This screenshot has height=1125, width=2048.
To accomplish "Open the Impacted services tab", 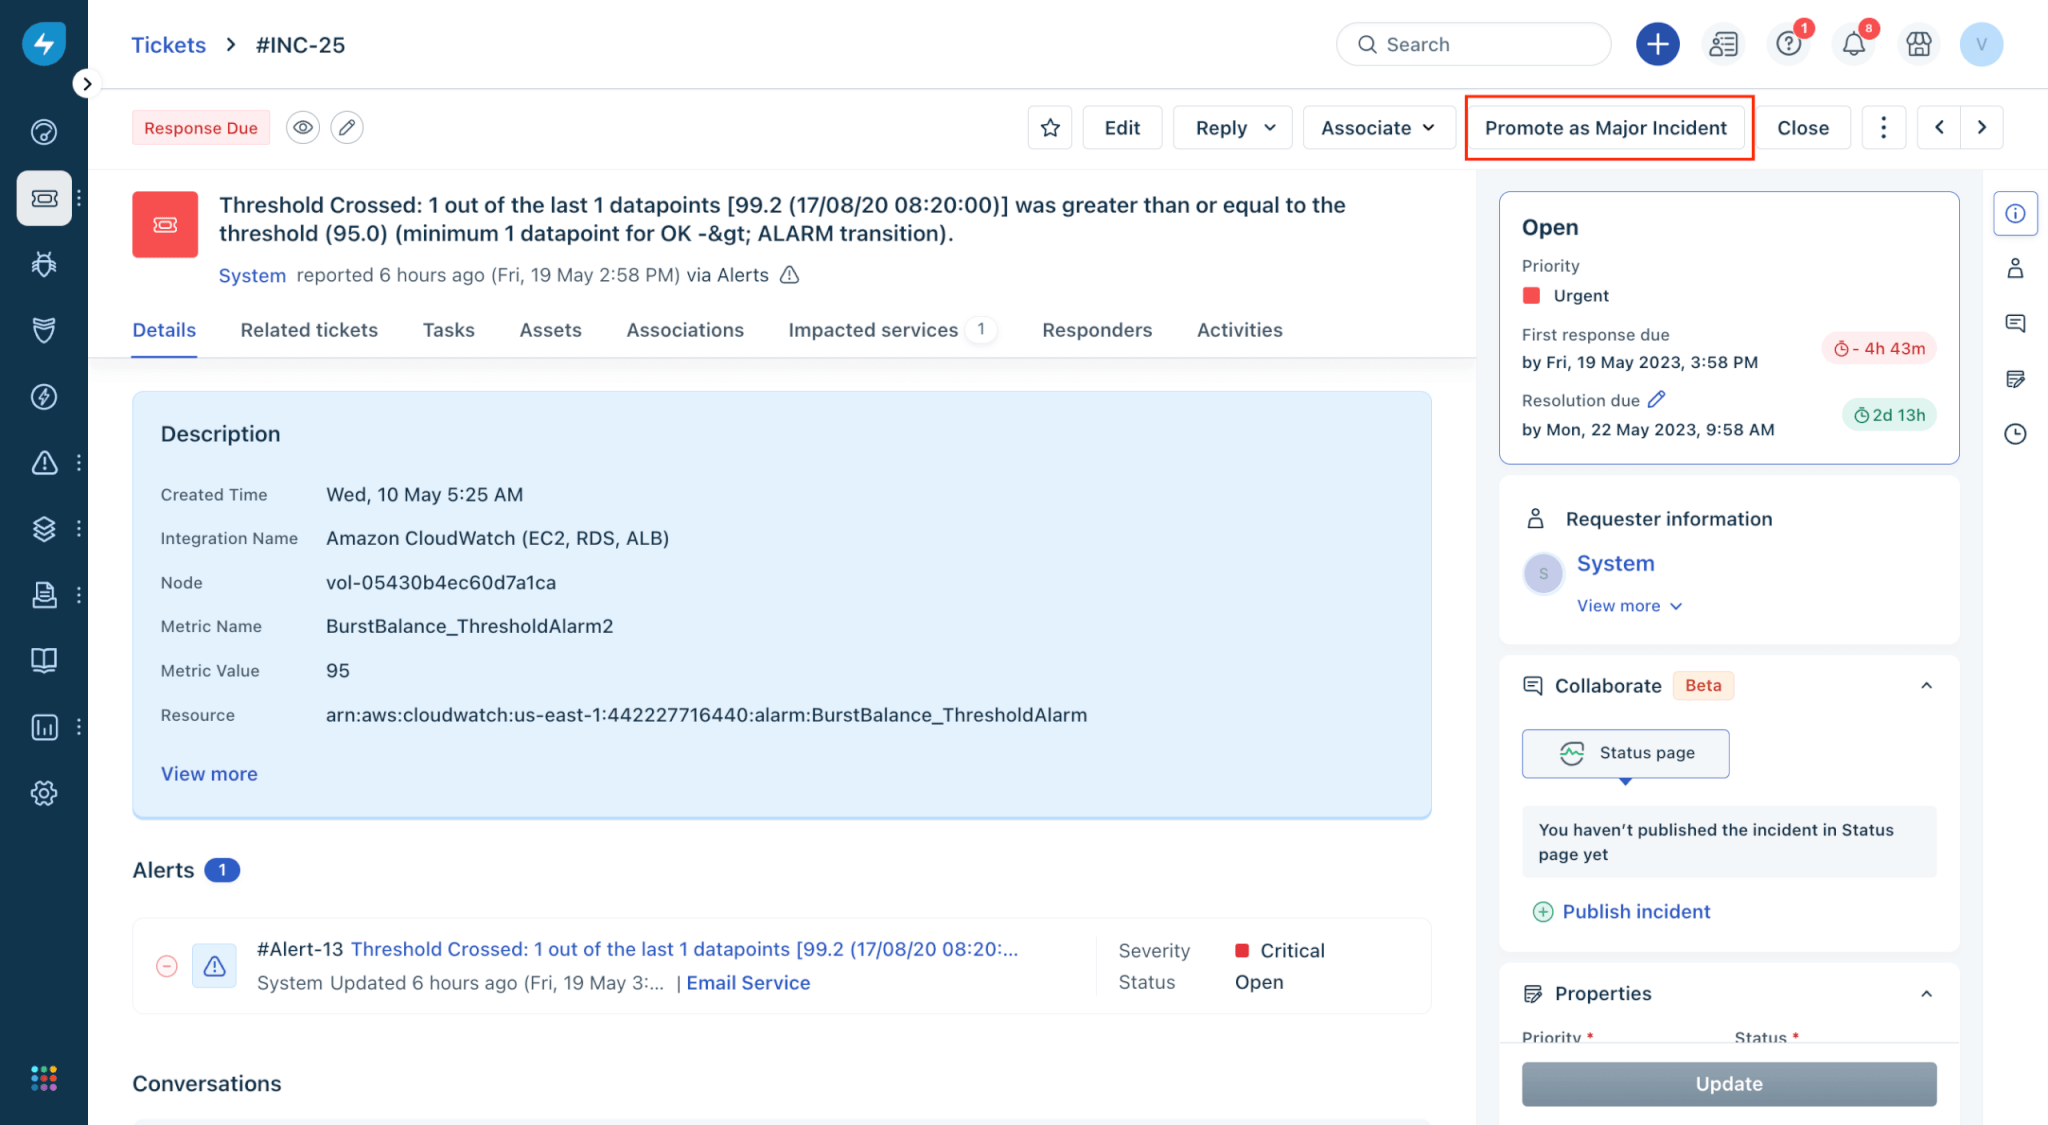I will point(873,330).
